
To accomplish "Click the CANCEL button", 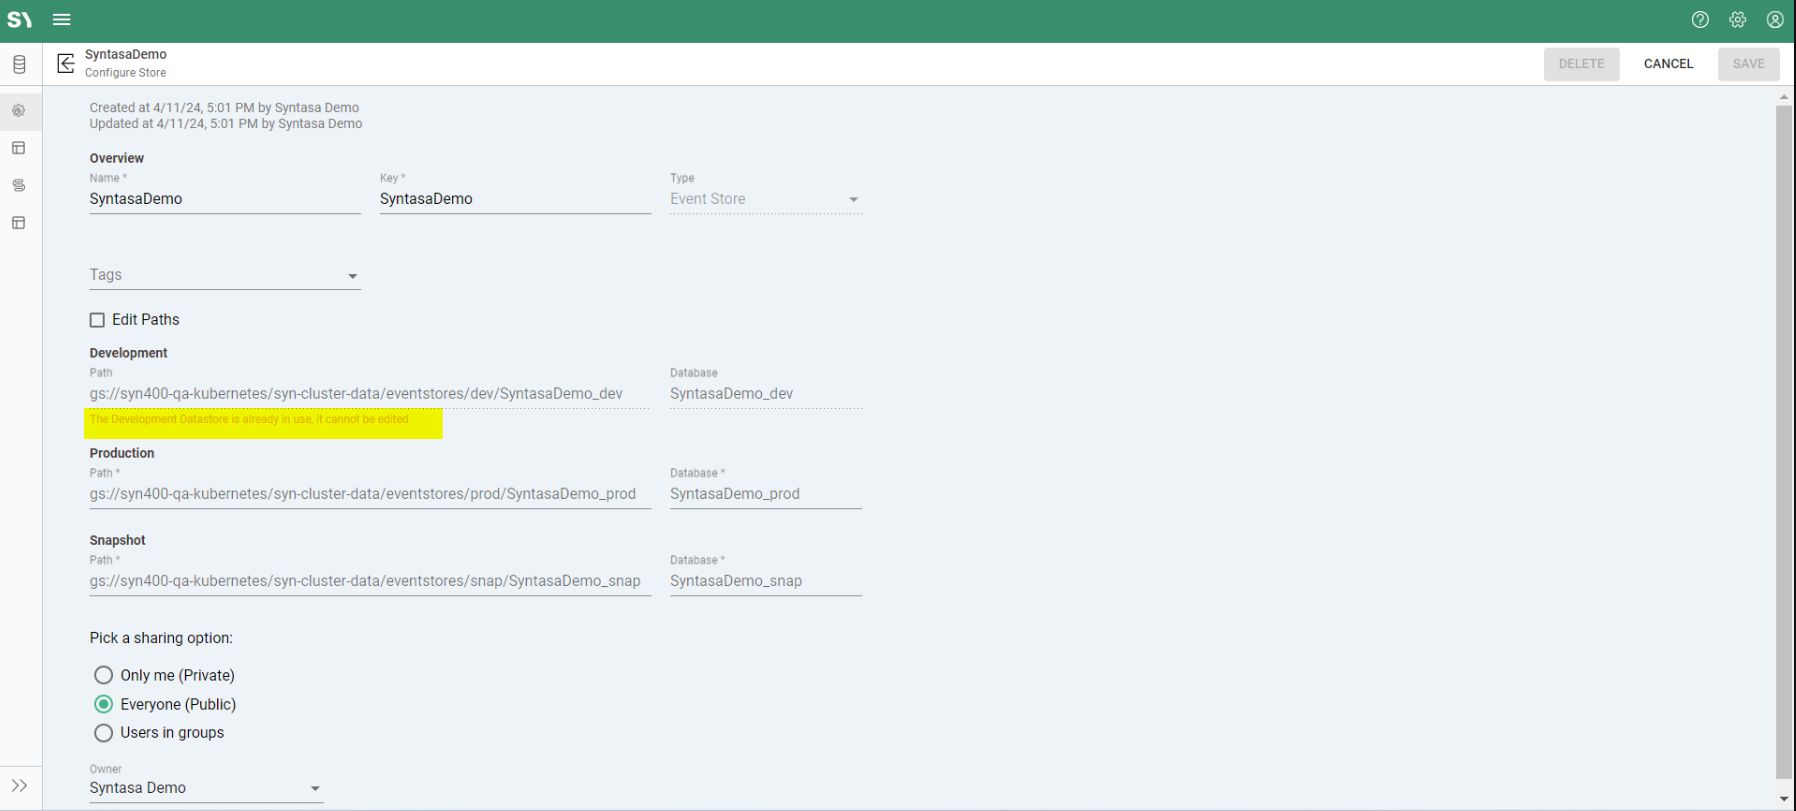I will click(1668, 64).
